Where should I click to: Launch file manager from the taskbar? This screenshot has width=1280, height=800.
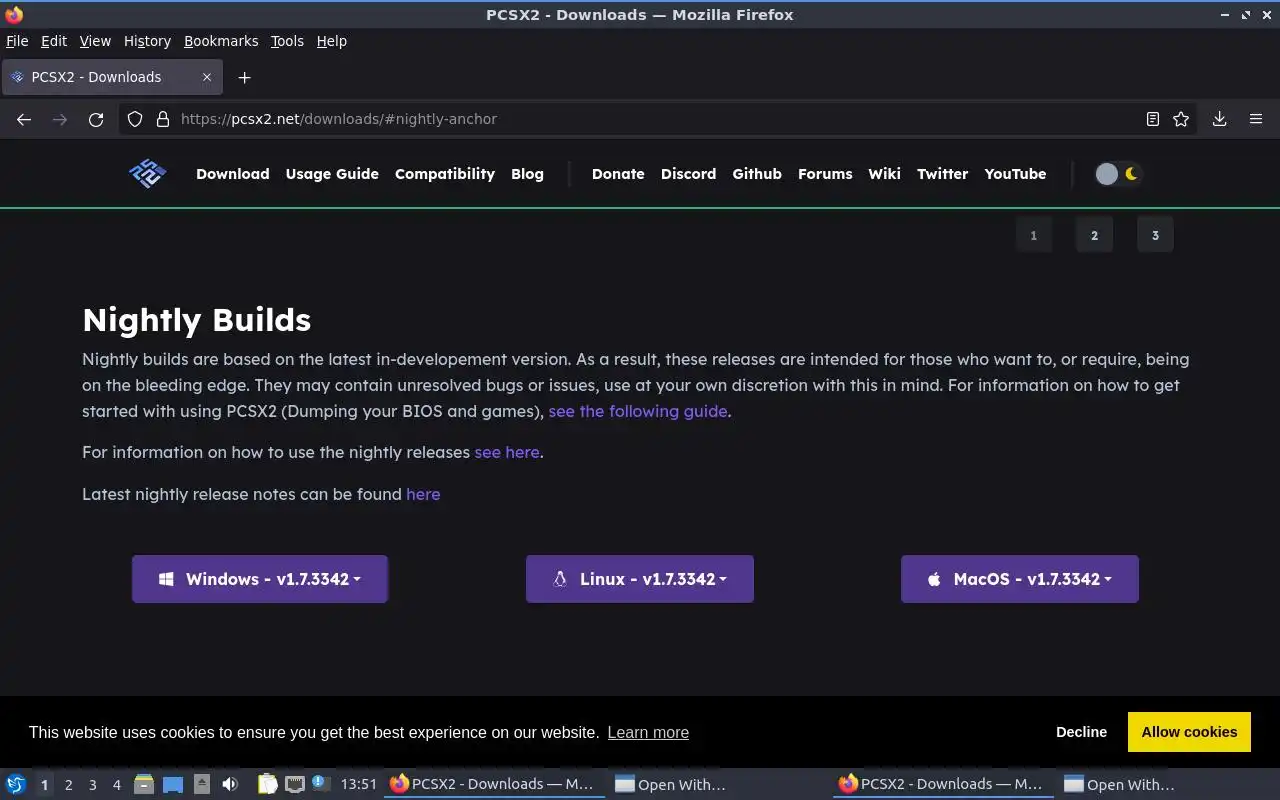tap(143, 784)
